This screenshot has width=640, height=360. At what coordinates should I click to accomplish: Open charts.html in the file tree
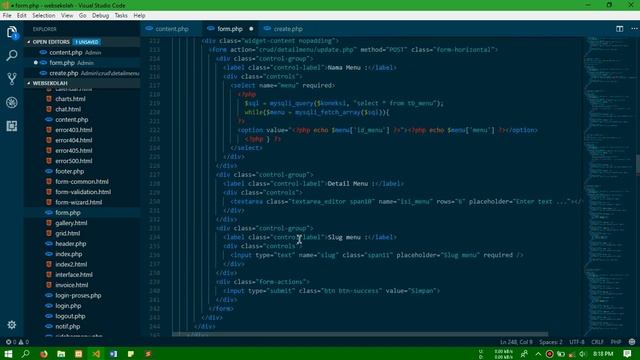pos(70,99)
